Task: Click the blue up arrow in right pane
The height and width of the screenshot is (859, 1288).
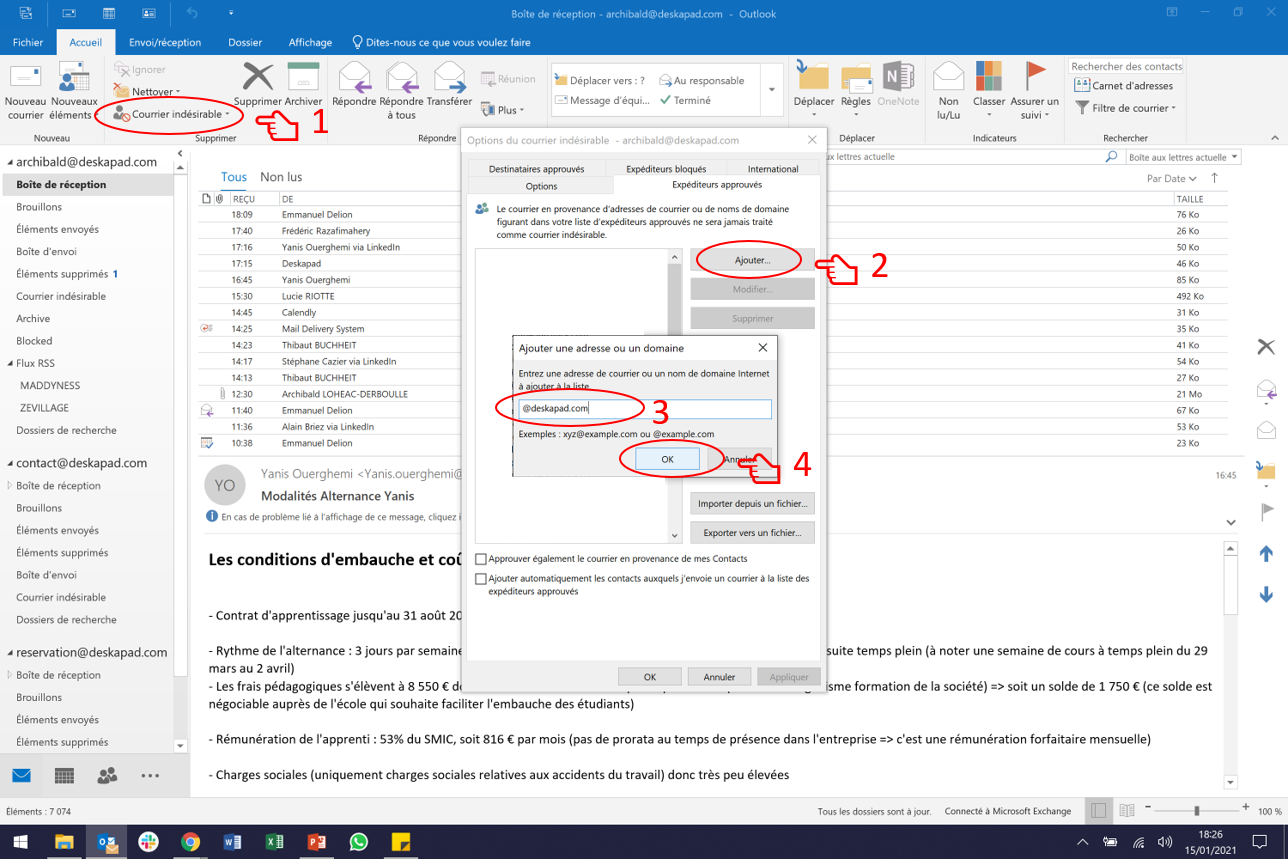Action: 1266,554
